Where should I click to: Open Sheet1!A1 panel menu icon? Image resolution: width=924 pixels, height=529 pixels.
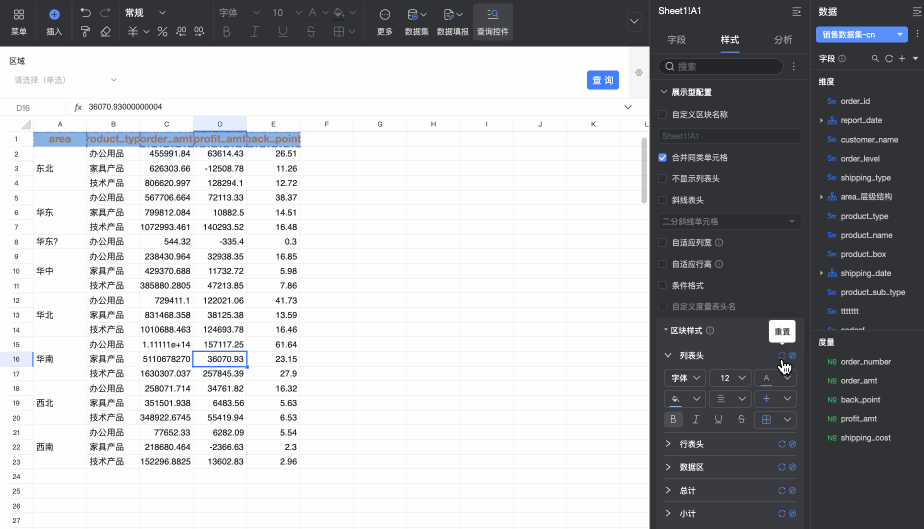(x=797, y=11)
